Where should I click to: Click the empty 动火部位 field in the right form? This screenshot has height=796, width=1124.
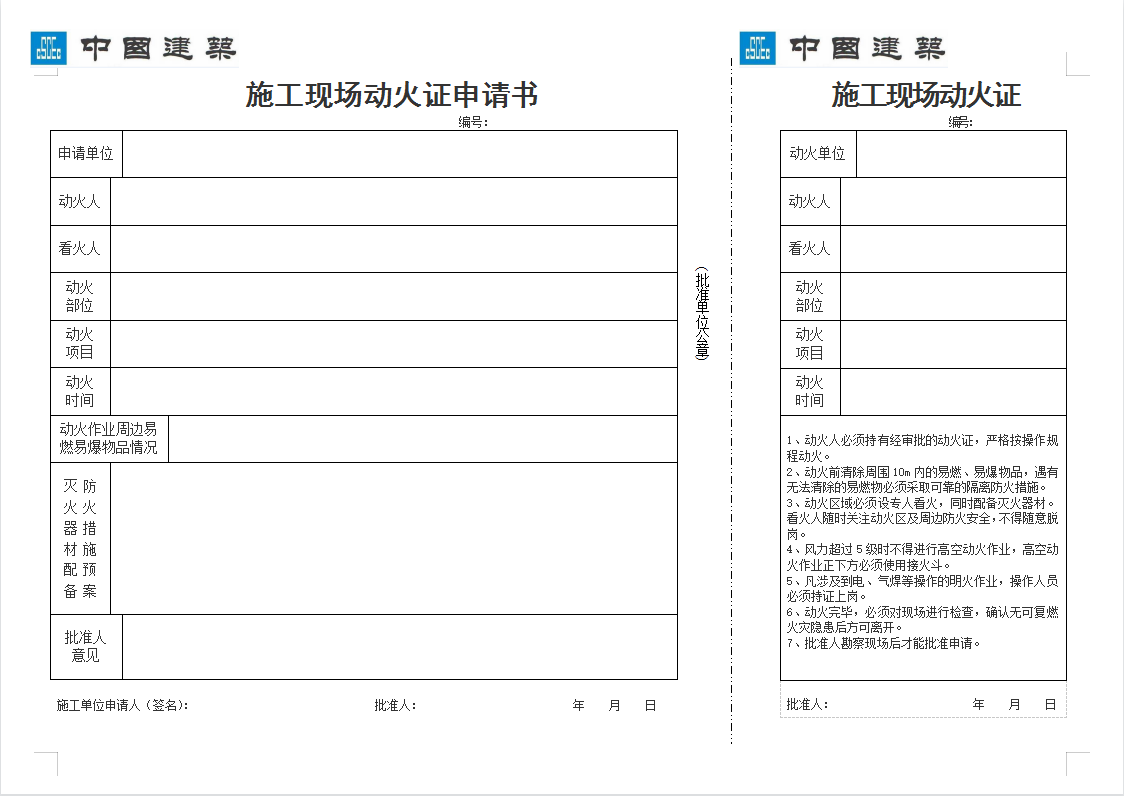coord(953,296)
